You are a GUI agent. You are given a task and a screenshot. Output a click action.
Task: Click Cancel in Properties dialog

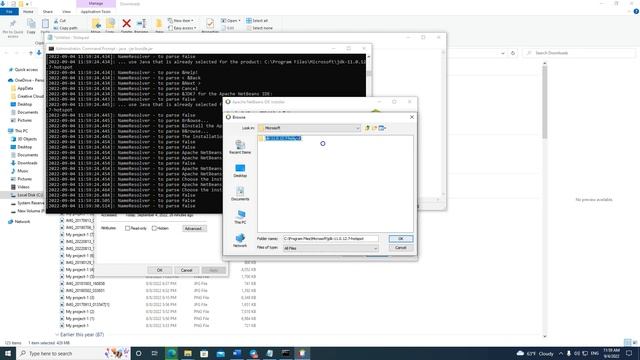tap(187, 270)
